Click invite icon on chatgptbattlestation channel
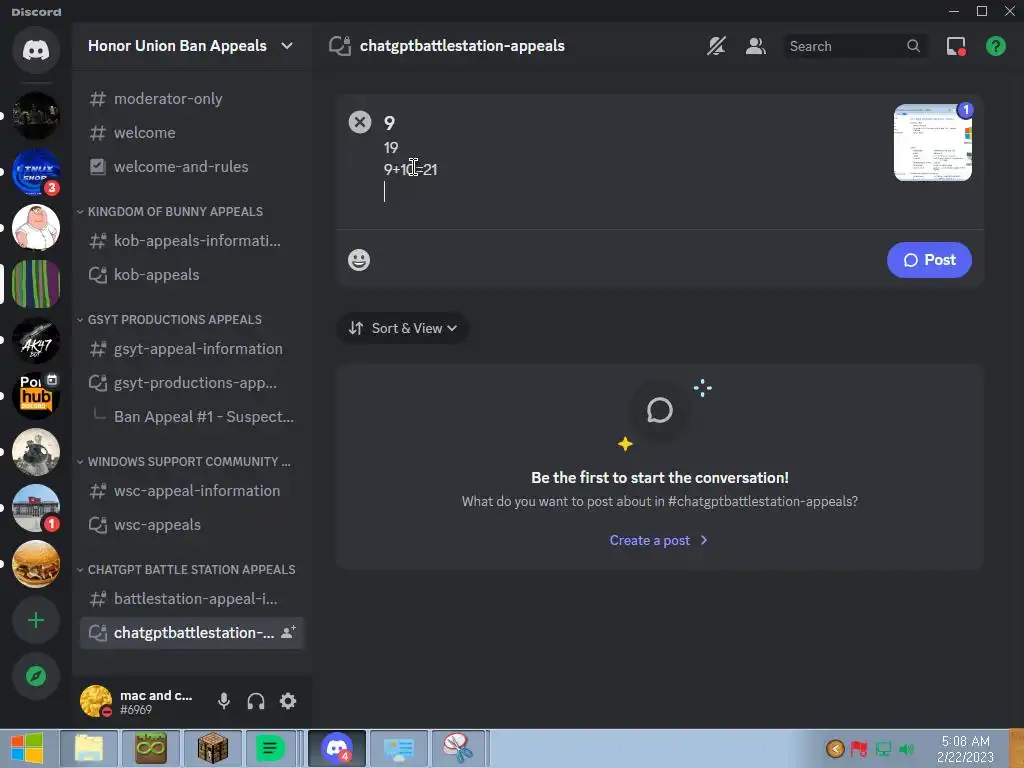 click(x=288, y=632)
